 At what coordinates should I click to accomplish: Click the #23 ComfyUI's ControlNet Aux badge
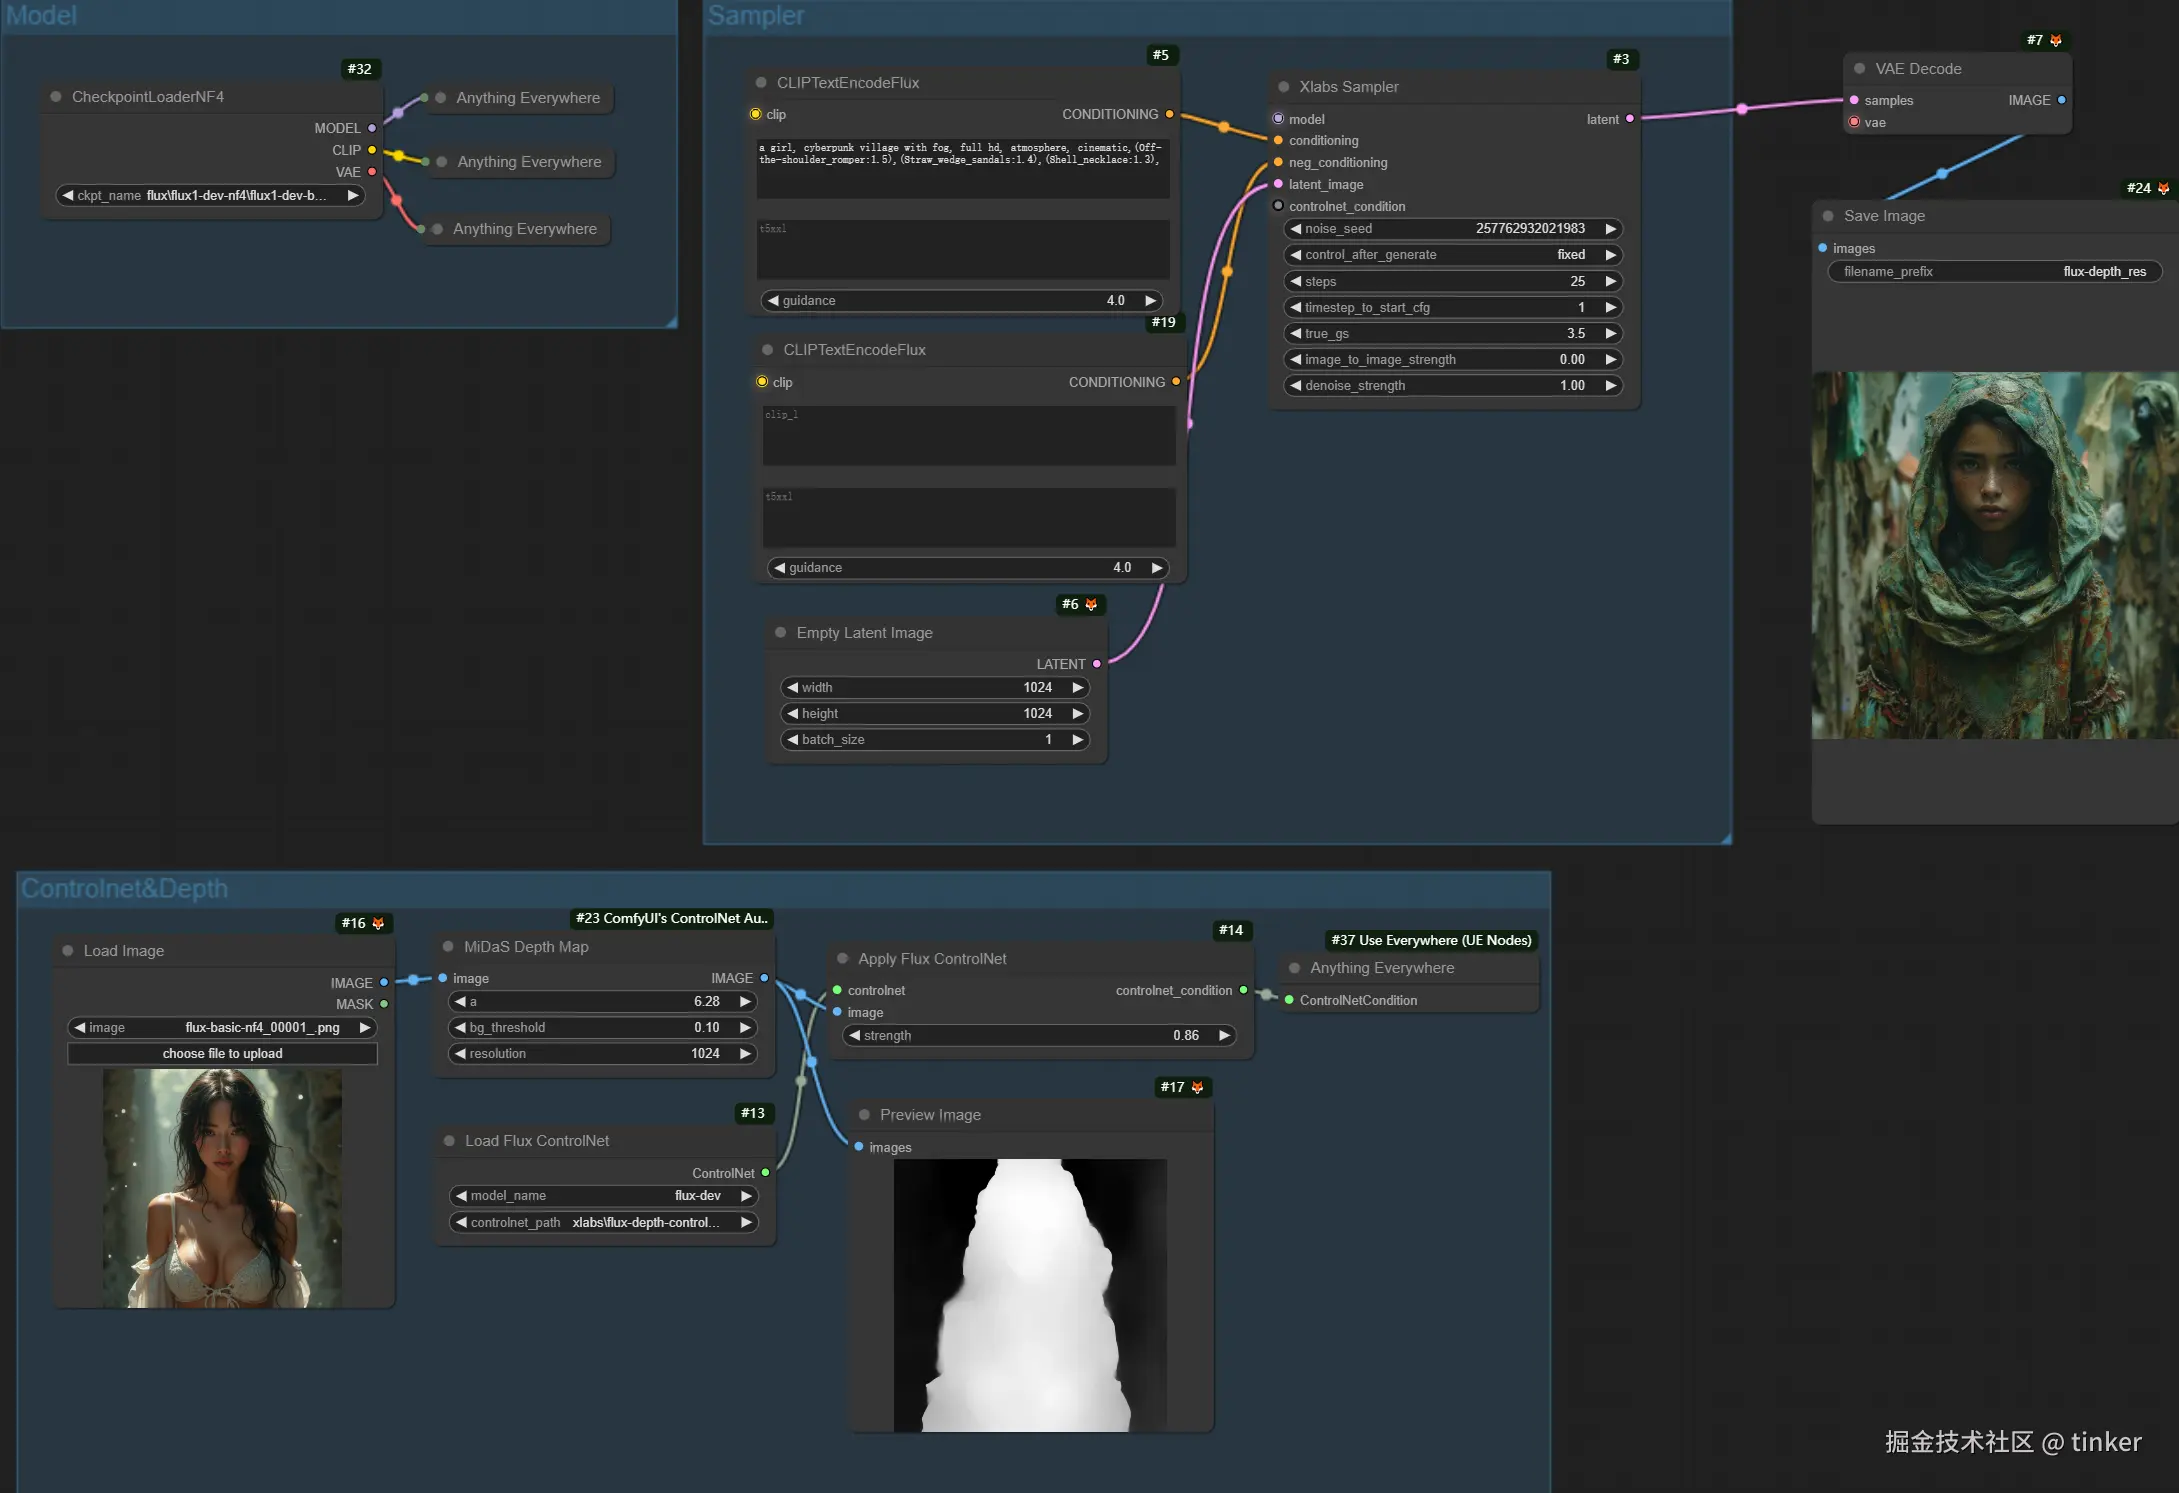coord(671,918)
